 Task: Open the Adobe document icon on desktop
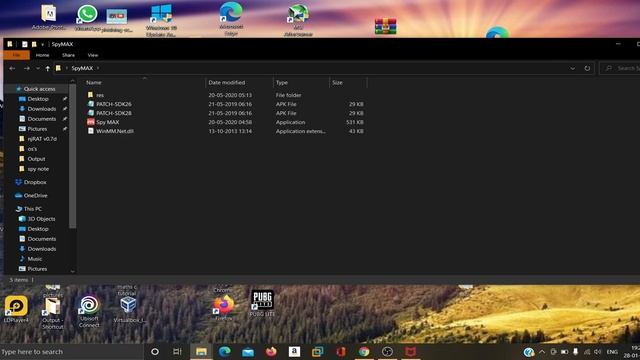coord(49,18)
